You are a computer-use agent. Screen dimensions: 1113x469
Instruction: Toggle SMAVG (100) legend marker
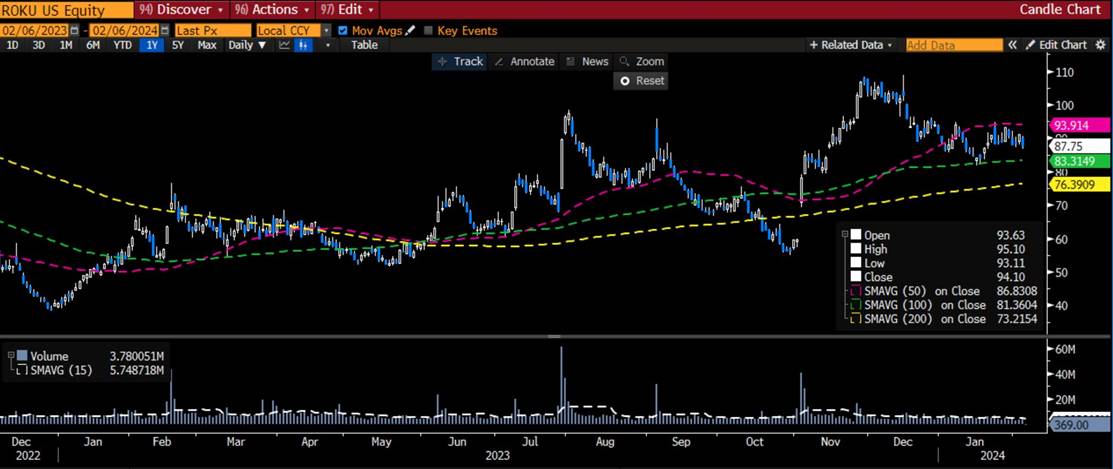[856, 305]
